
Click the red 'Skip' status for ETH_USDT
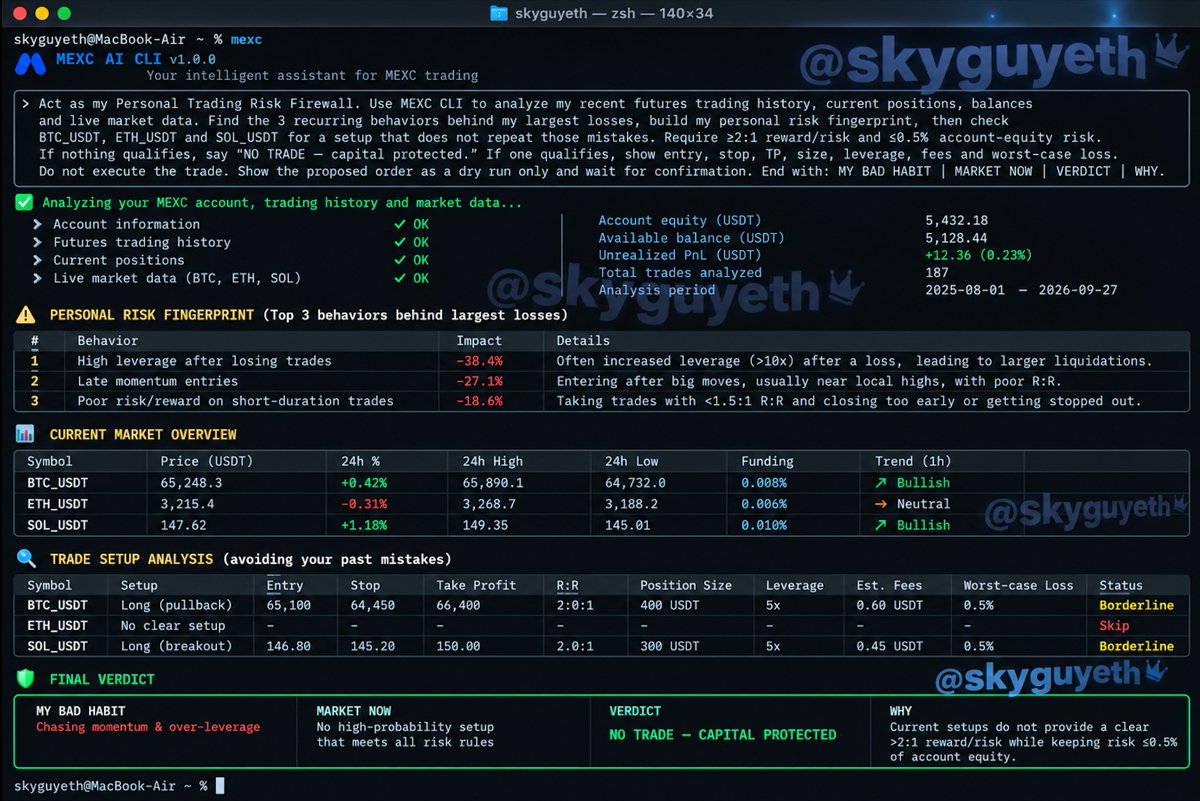[x=1114, y=626]
